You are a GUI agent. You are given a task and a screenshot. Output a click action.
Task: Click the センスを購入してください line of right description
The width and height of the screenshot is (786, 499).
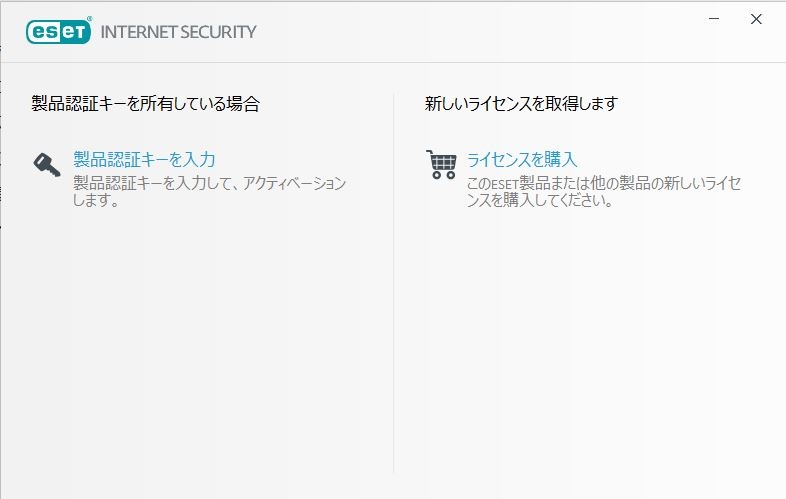pos(539,200)
